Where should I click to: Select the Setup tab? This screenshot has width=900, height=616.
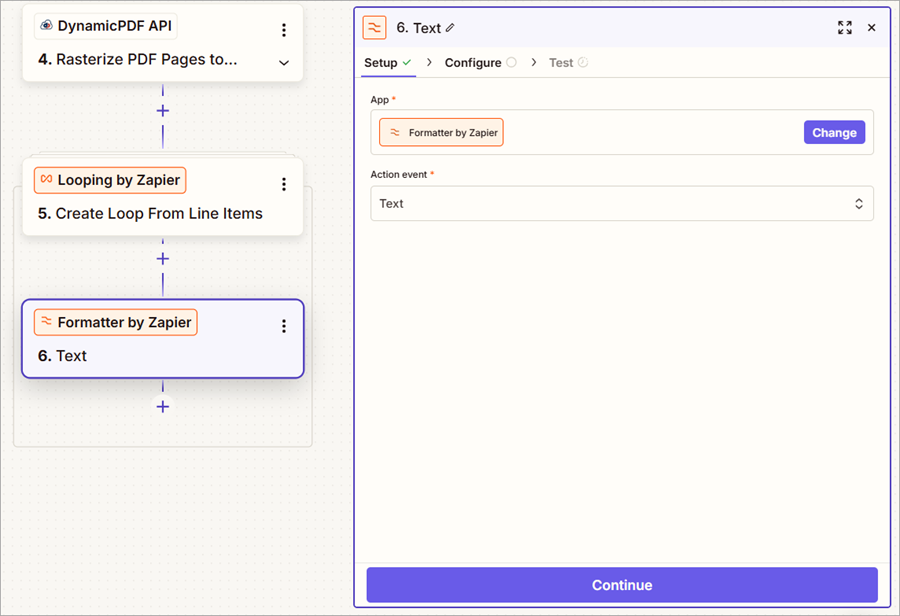point(381,62)
